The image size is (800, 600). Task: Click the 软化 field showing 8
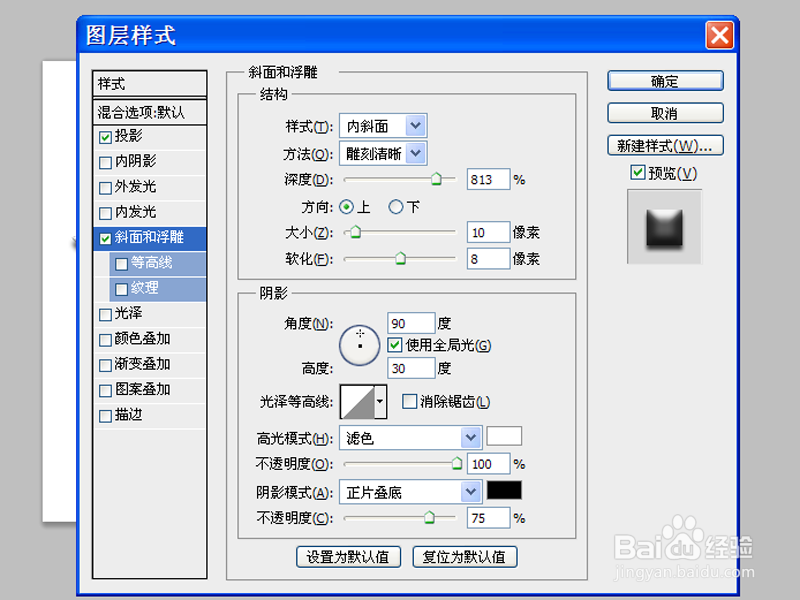click(488, 259)
